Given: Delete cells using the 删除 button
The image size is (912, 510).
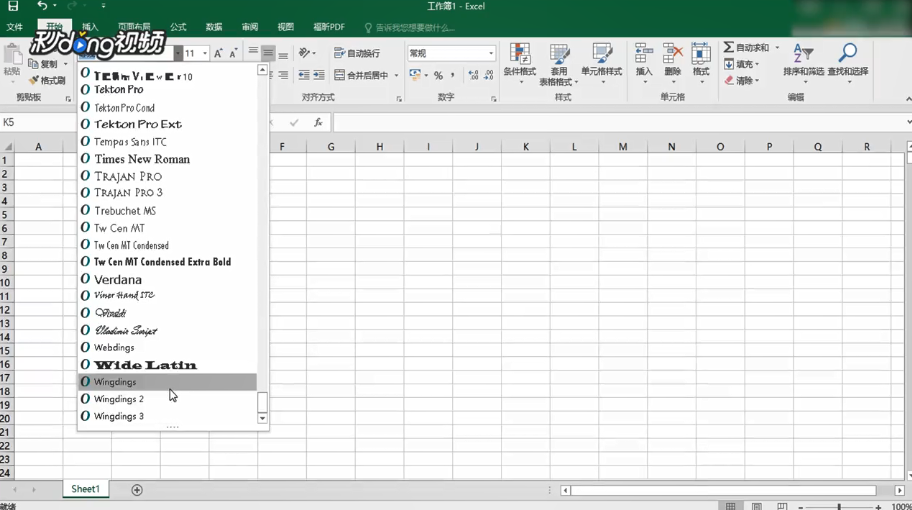Looking at the screenshot, I should click(672, 63).
